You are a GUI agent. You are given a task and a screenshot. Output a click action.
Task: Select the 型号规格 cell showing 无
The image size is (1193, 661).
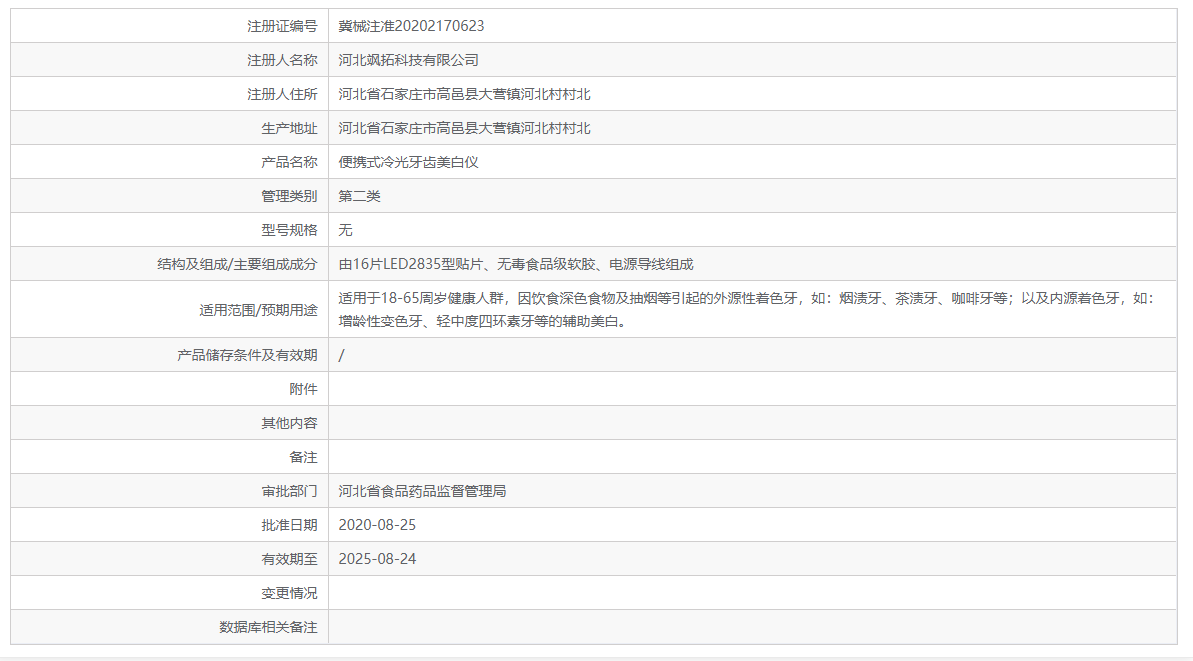click(346, 229)
